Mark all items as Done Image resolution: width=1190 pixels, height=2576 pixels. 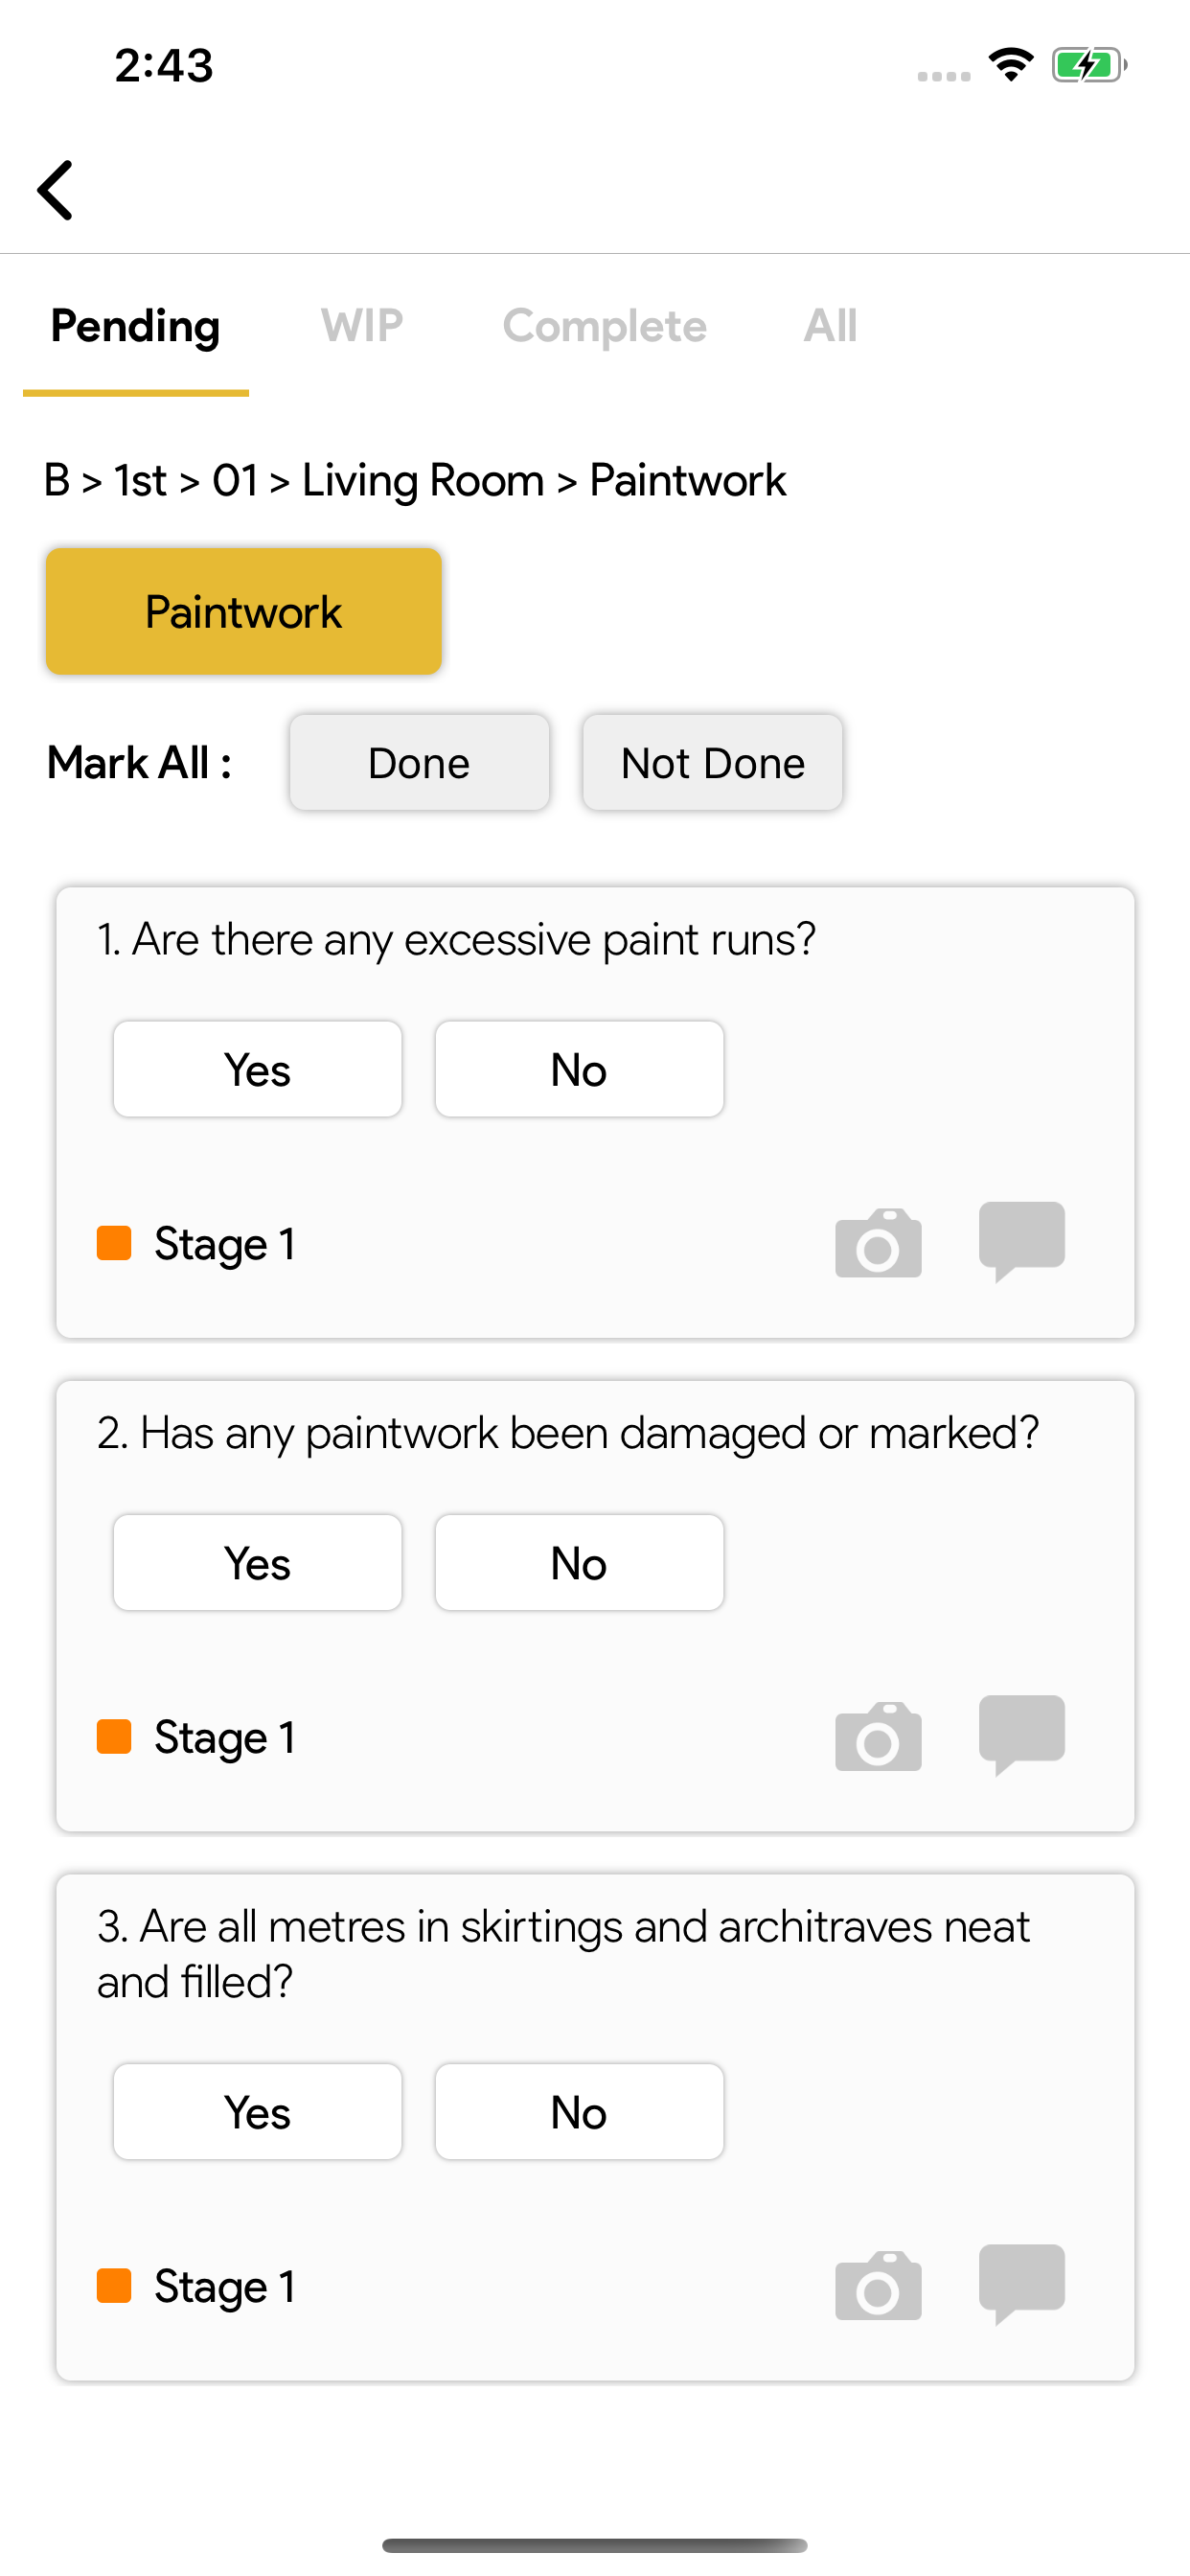pyautogui.click(x=419, y=763)
